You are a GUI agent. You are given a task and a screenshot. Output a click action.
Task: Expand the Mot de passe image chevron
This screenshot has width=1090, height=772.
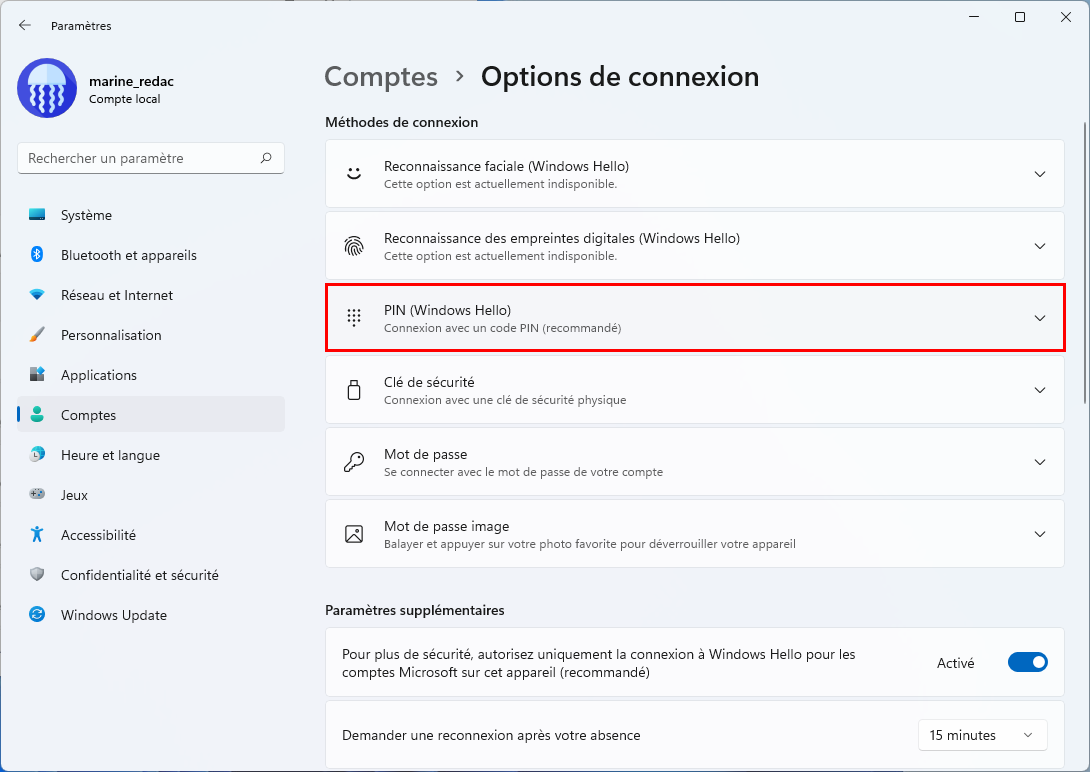(x=1039, y=534)
